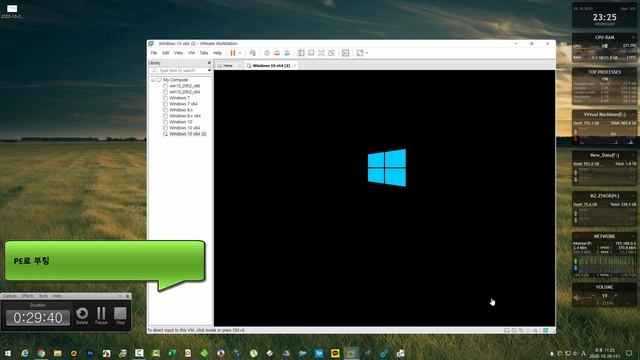This screenshot has width=640, height=360.
Task: Open the recorder's Tools menu
Action: (x=43, y=296)
